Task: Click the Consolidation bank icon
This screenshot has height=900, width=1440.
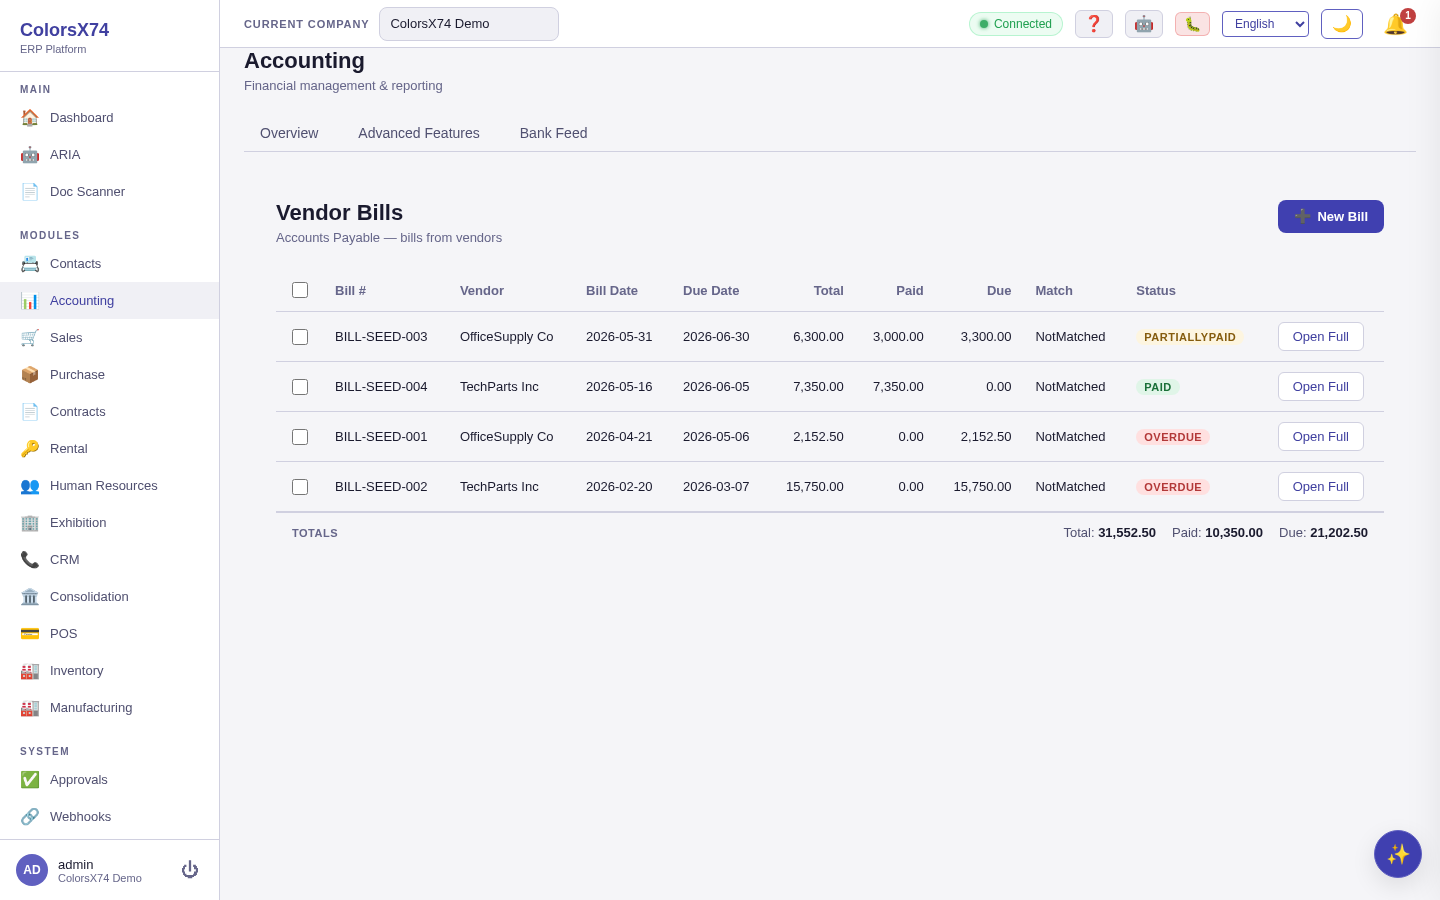Action: tap(30, 596)
